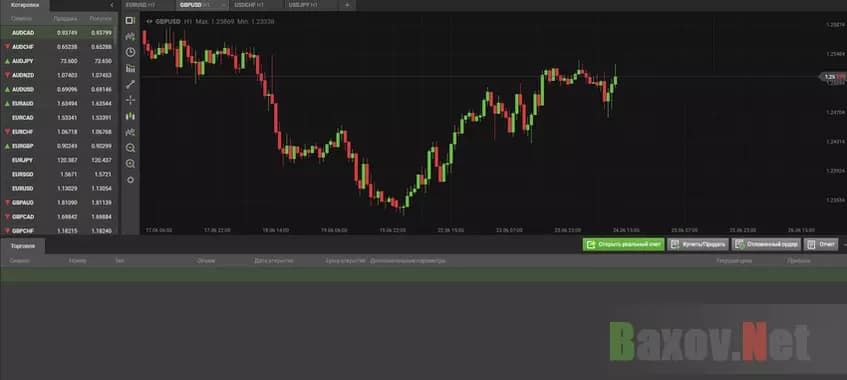Select the GBPCAD symbol row
The width and height of the screenshot is (847, 380).
tap(57, 216)
